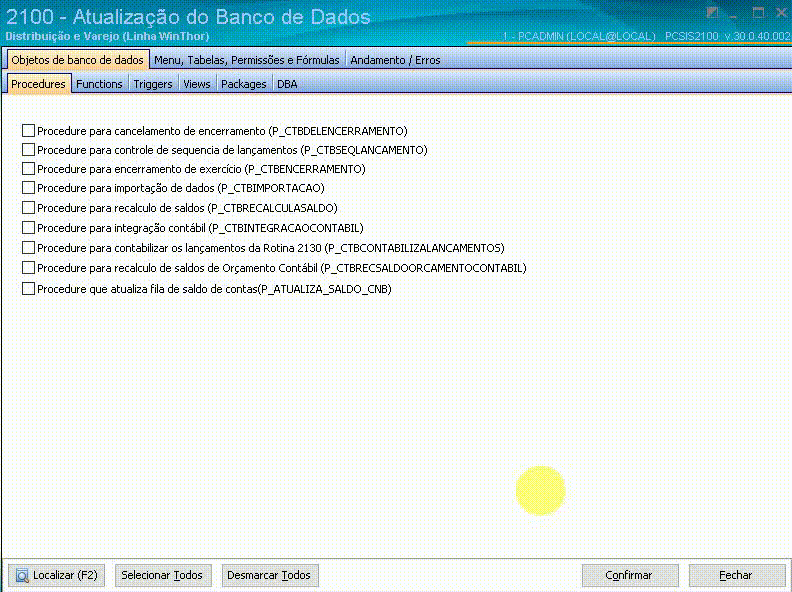Check P_ATUALIZA_SALDO_CNB procedure checkbox
The width and height of the screenshot is (792, 592).
pos(28,289)
